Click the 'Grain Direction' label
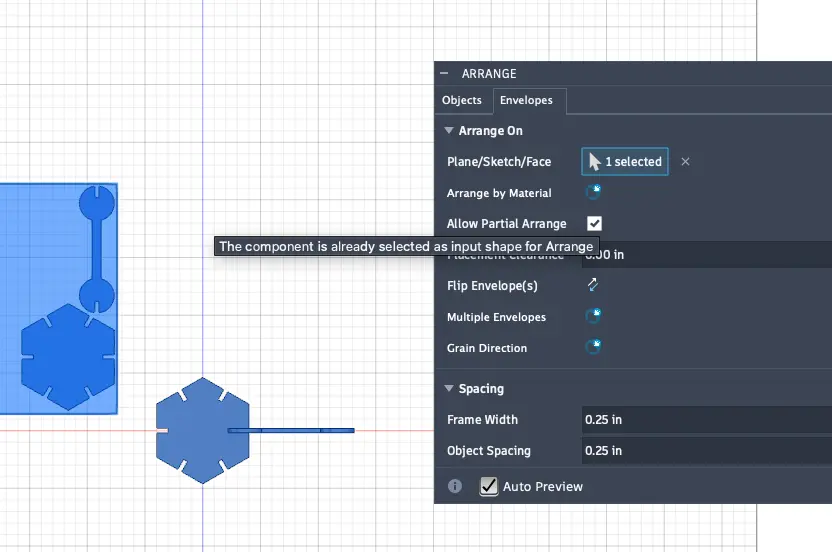This screenshot has height=552, width=832. point(487,348)
